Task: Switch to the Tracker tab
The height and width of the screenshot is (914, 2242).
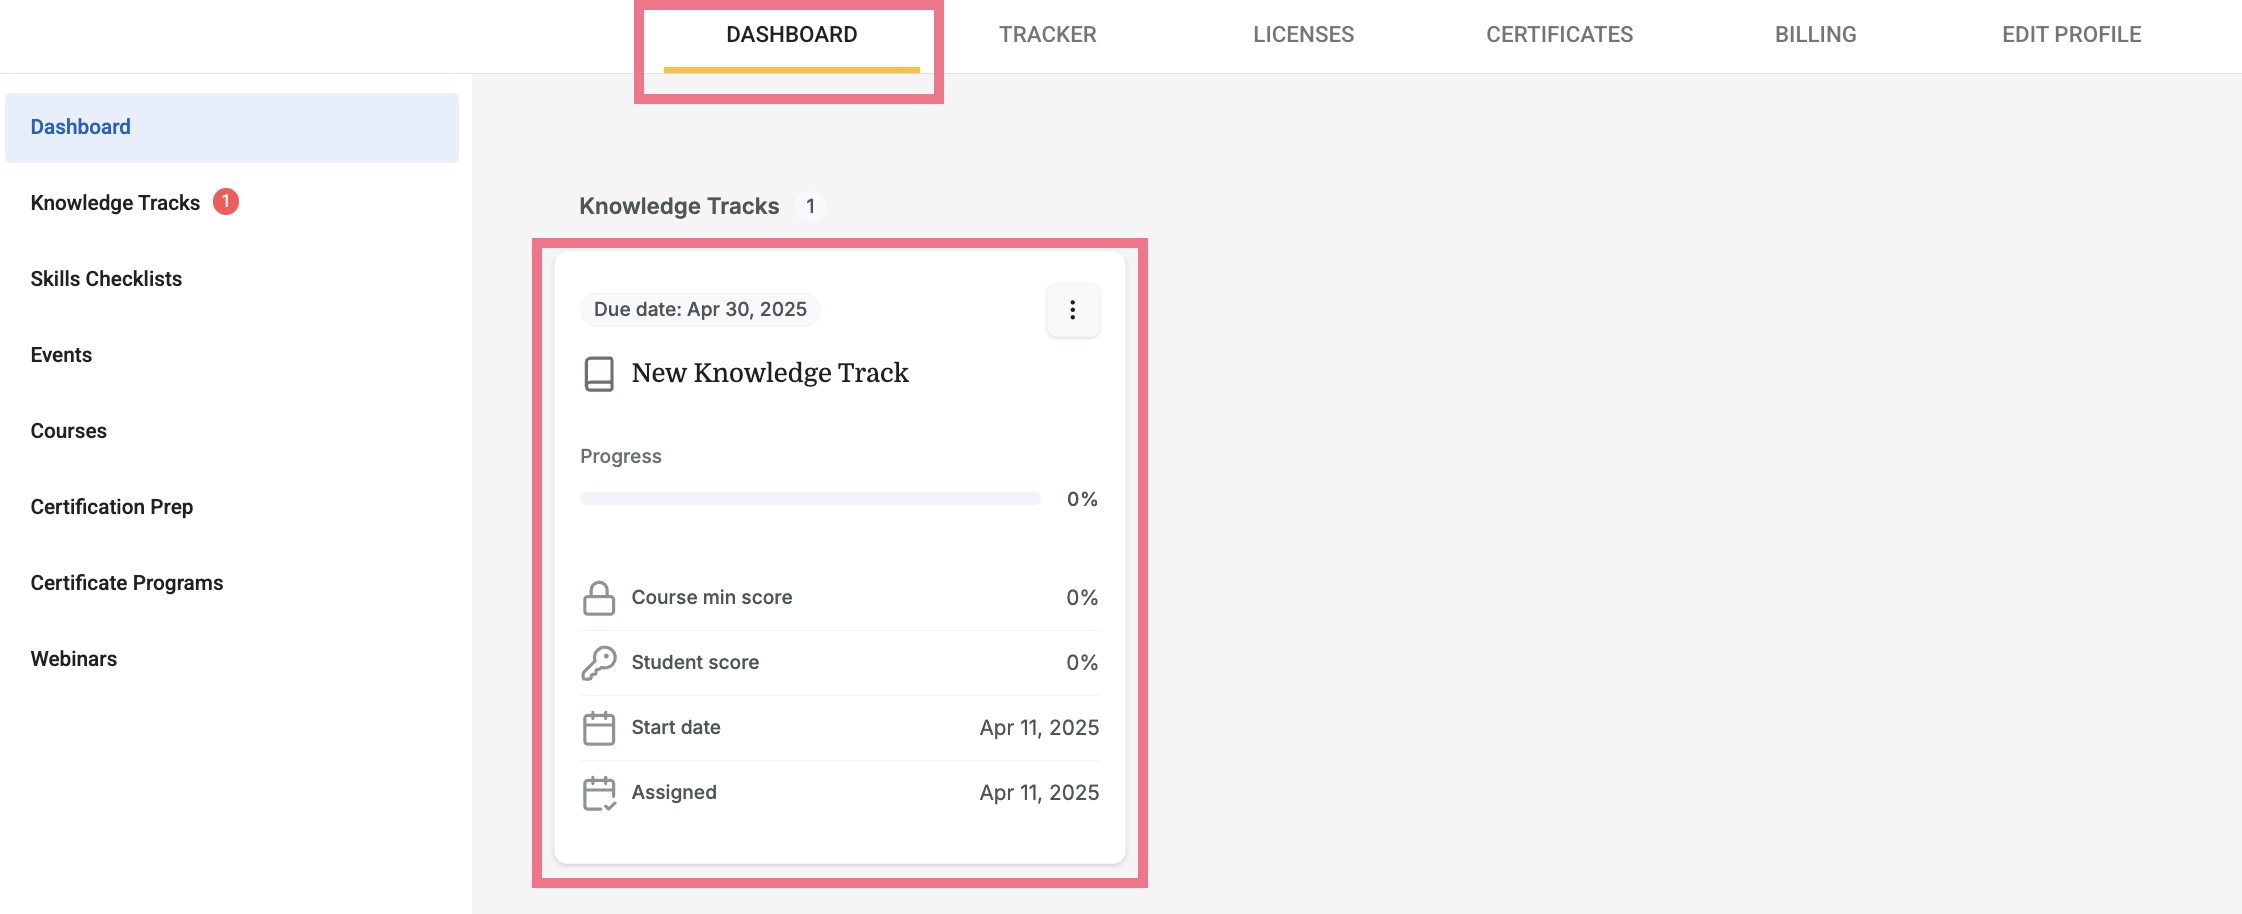Action: (x=1047, y=35)
